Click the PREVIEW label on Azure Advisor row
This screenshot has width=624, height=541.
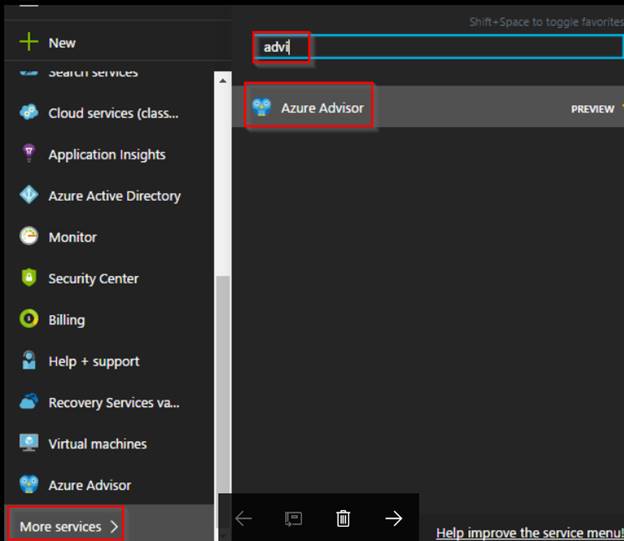click(592, 109)
